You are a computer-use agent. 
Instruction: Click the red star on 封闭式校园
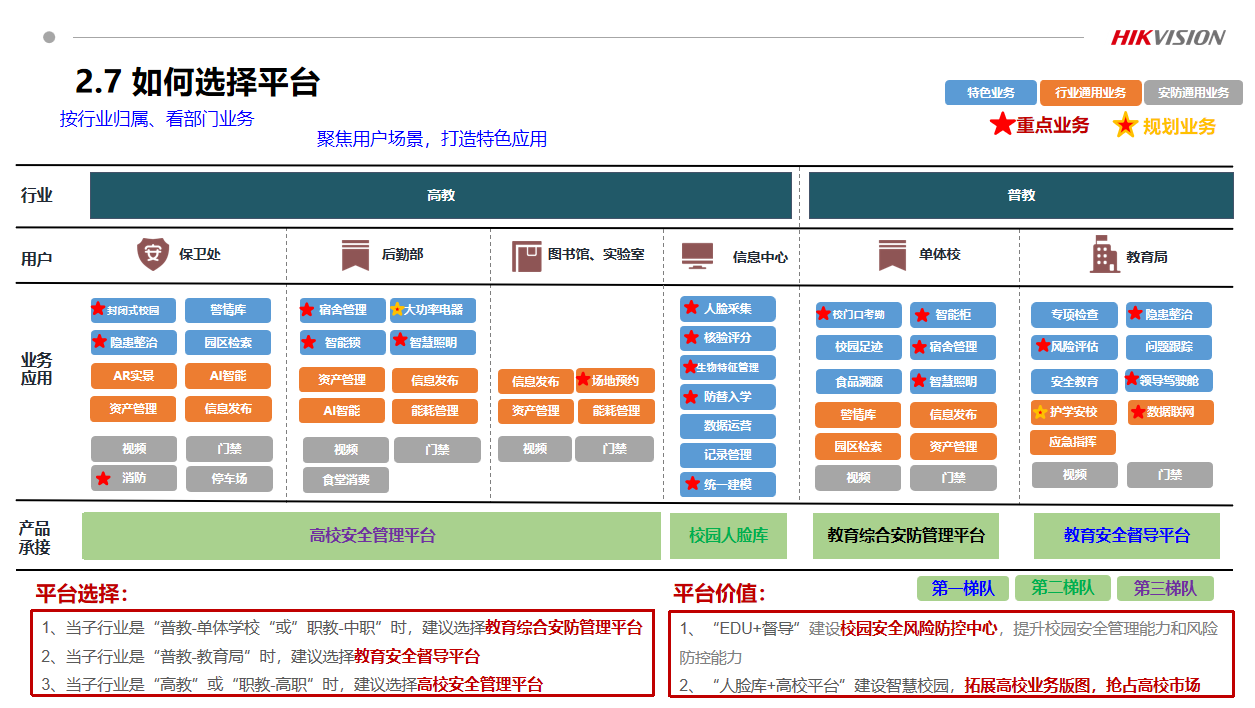(98, 309)
